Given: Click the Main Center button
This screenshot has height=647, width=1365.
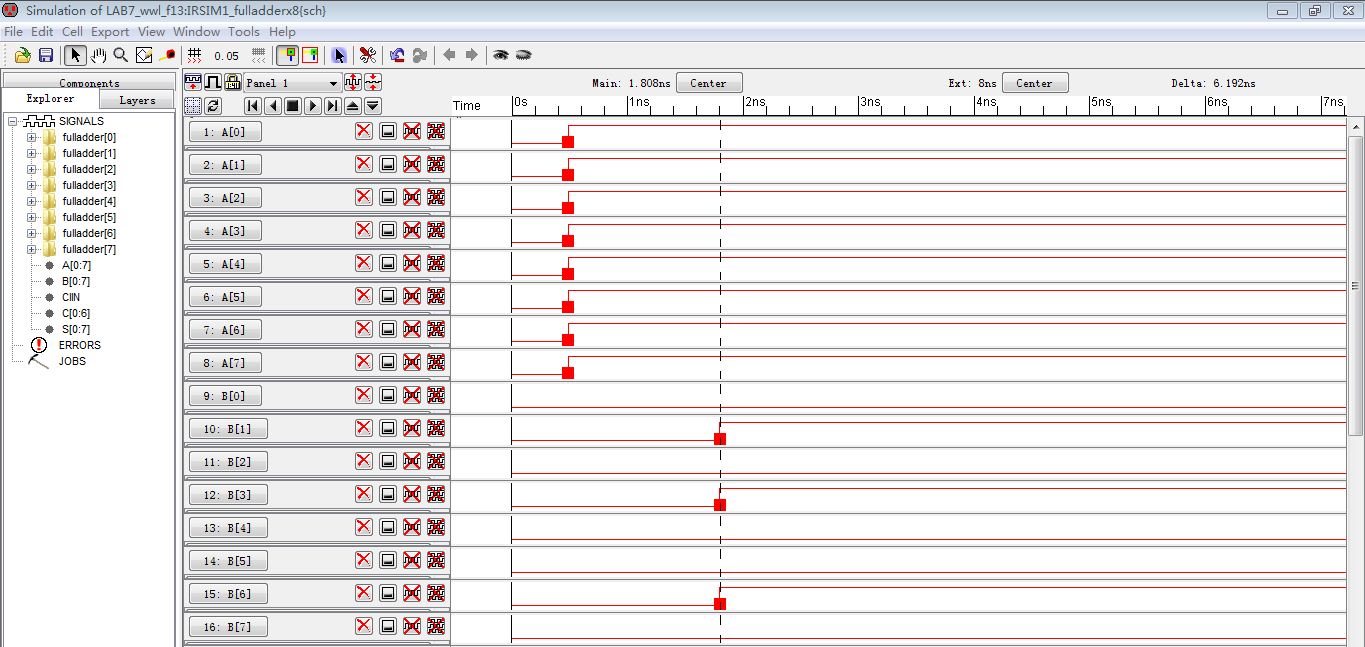Looking at the screenshot, I should click(708, 83).
